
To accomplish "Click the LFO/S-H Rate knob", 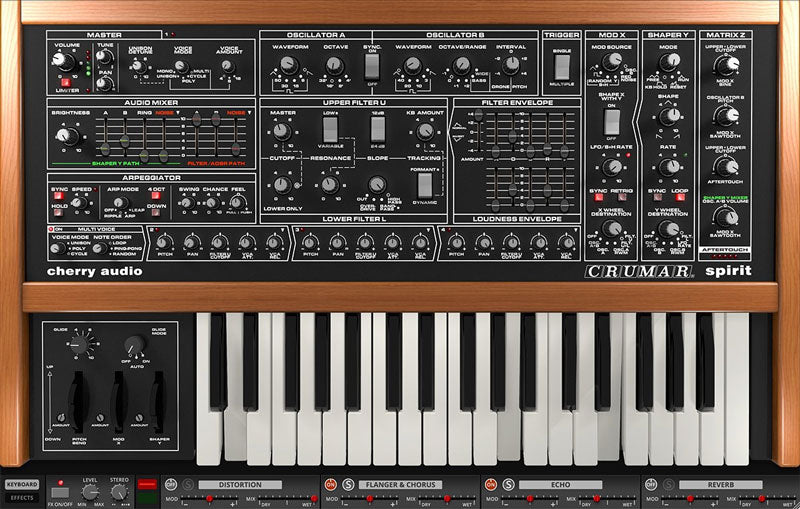I will click(611, 167).
